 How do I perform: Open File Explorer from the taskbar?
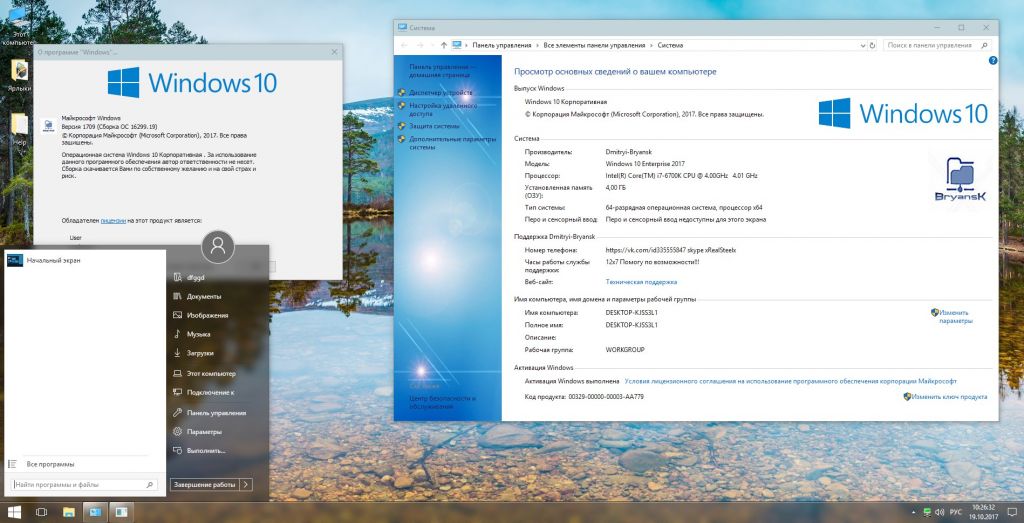click(x=68, y=512)
